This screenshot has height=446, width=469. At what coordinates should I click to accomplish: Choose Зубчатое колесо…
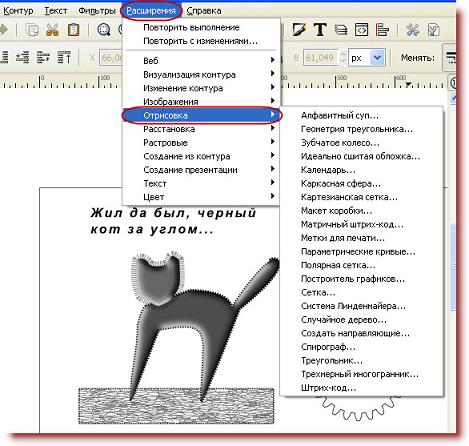tap(362, 143)
